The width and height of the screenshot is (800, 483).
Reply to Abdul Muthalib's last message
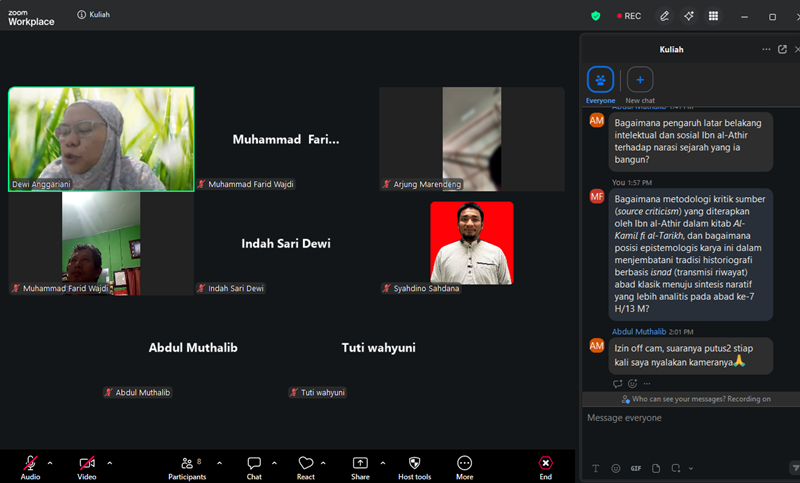click(x=617, y=384)
